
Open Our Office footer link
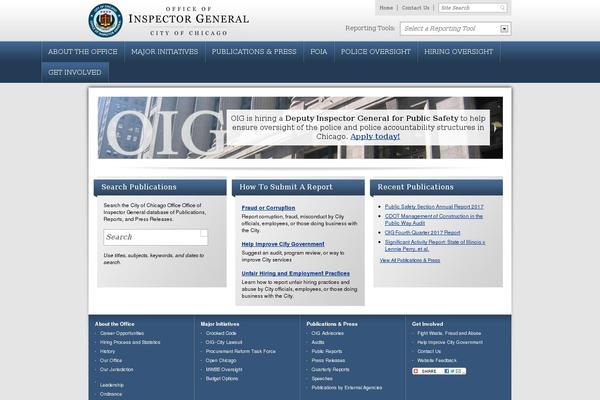pos(111,361)
